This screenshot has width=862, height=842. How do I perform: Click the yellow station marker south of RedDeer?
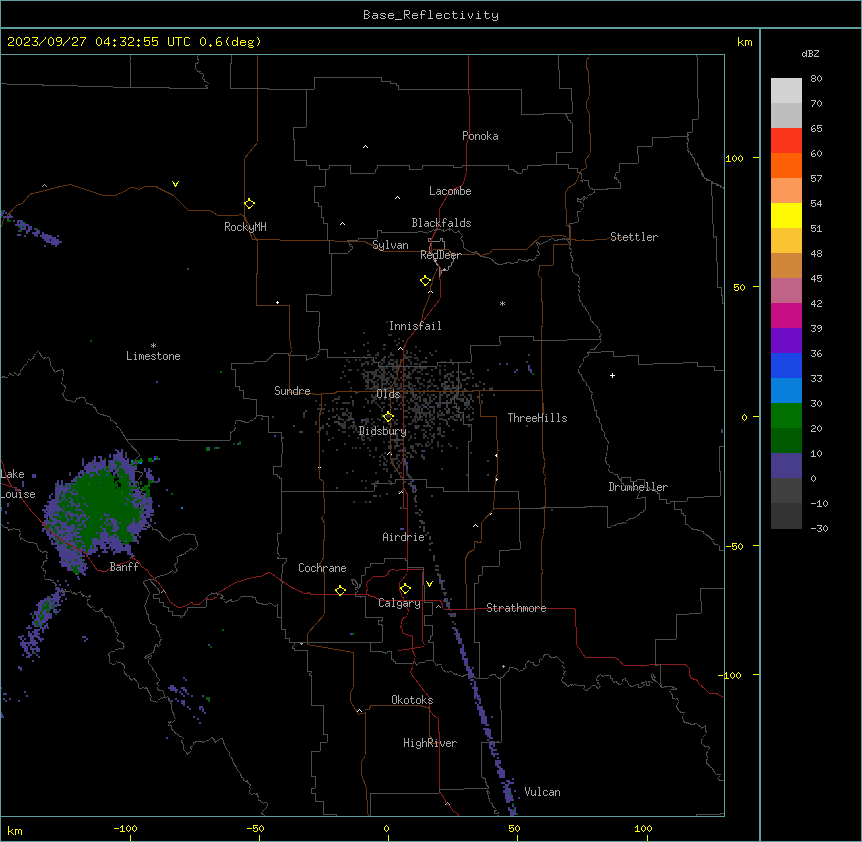point(425,281)
